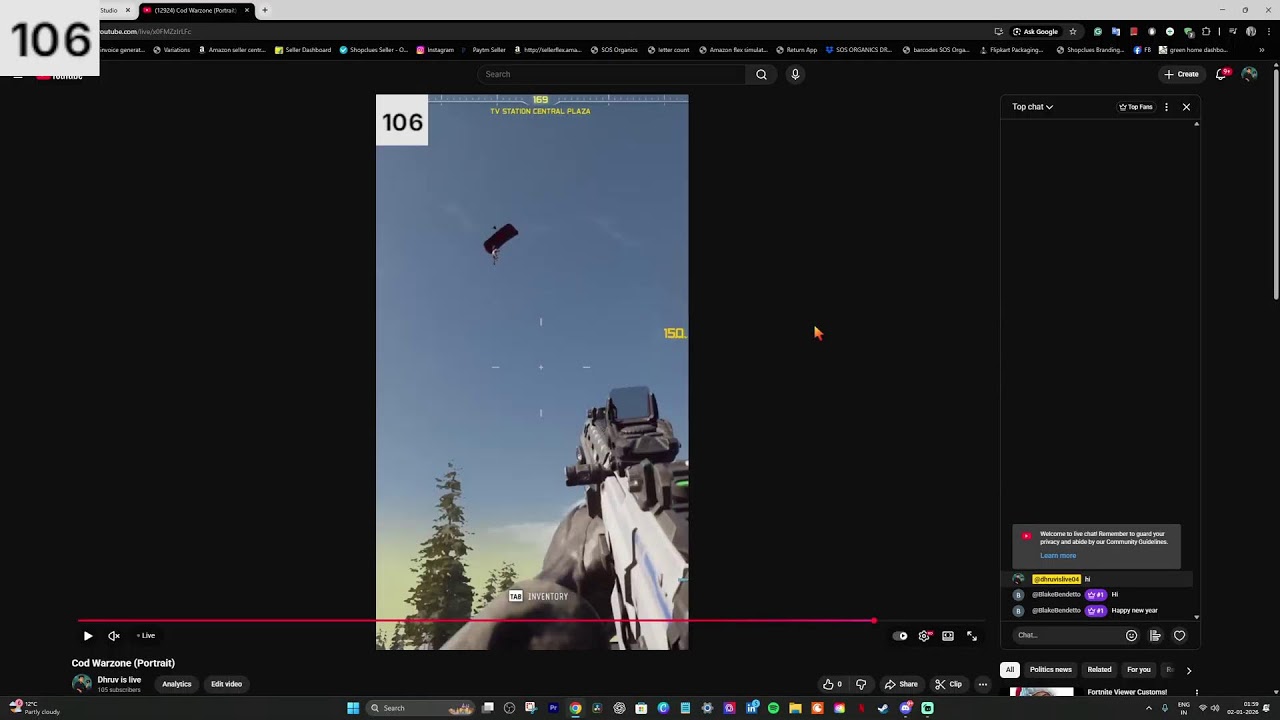The height and width of the screenshot is (720, 1280).
Task: Select the All filter chip
Action: (1010, 670)
